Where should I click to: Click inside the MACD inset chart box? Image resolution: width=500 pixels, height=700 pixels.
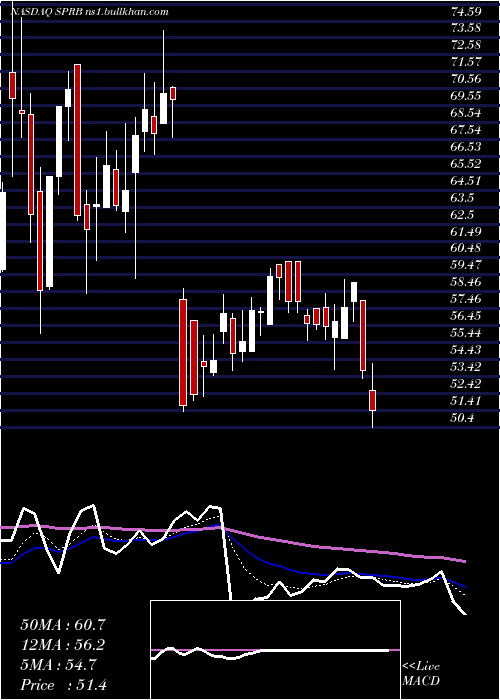click(x=275, y=650)
